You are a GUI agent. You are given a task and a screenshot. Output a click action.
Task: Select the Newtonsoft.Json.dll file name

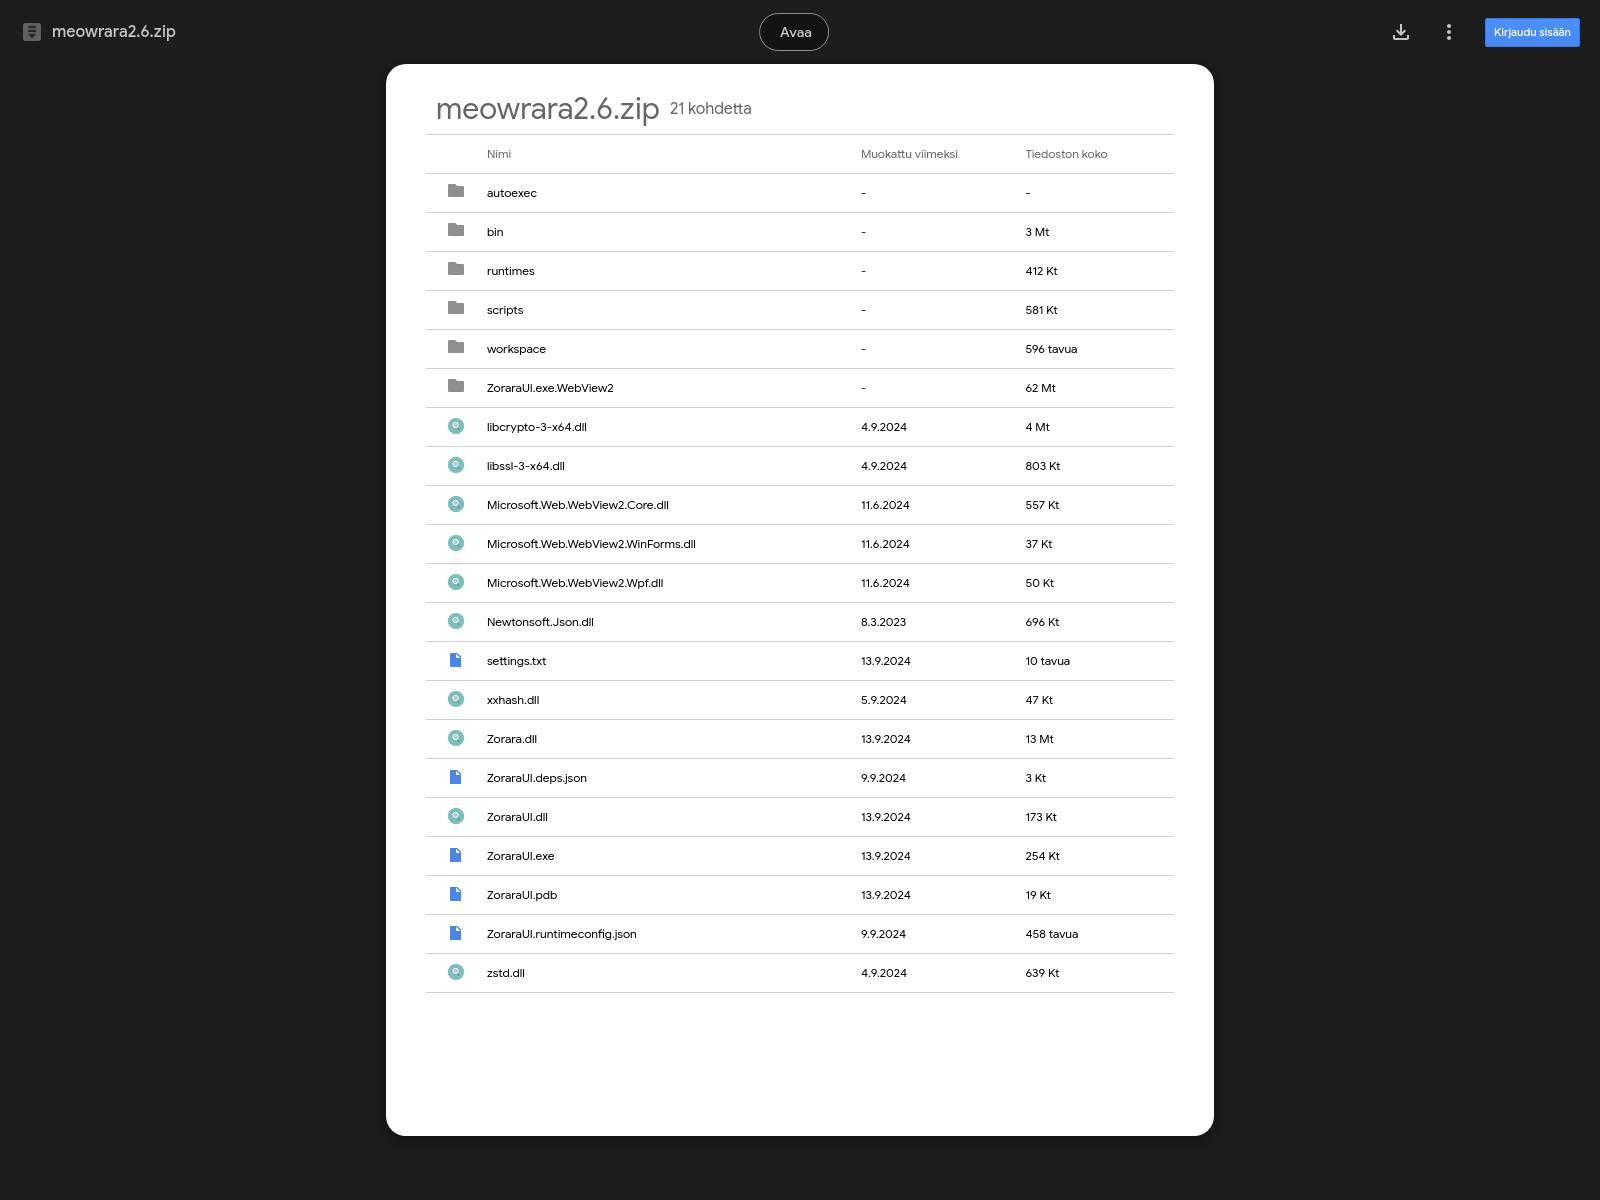click(x=540, y=622)
